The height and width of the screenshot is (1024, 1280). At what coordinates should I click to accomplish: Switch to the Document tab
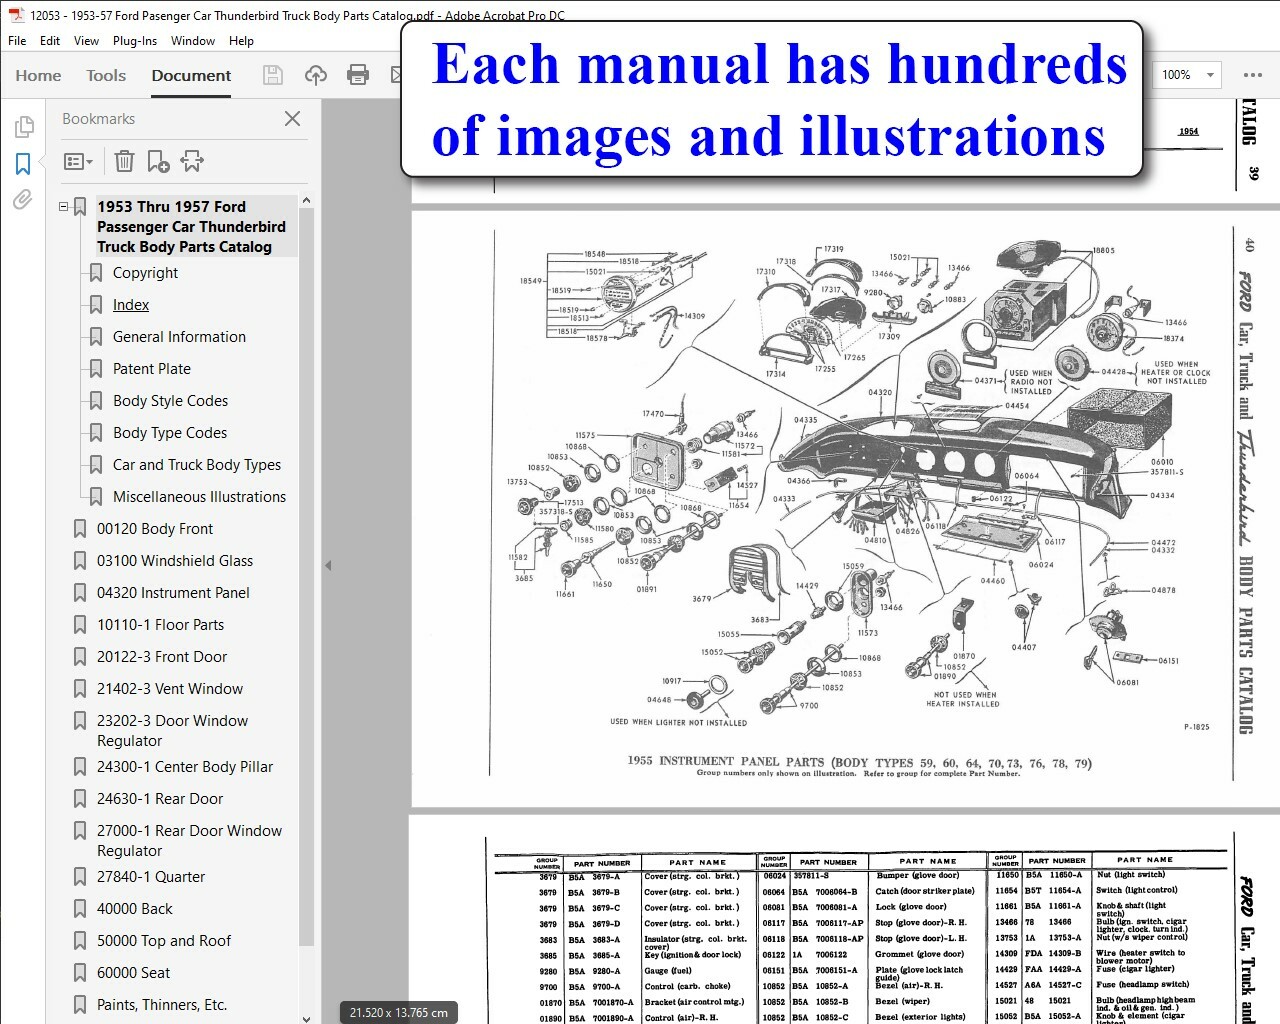point(191,75)
